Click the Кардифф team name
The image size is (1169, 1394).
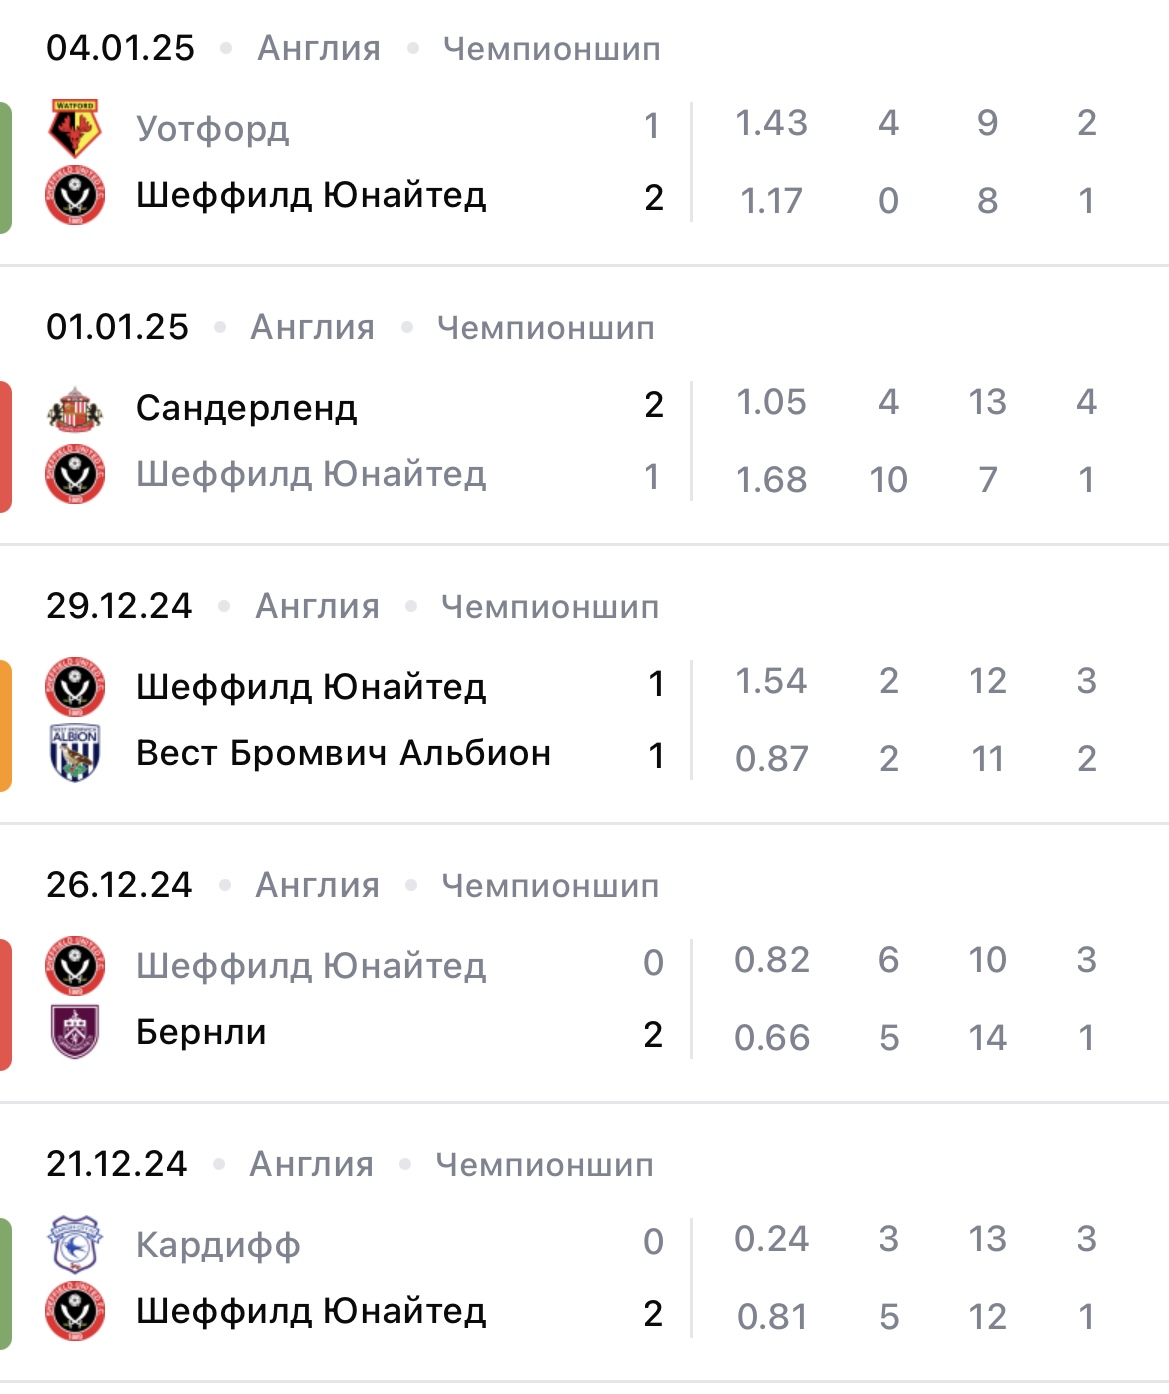(x=218, y=1245)
